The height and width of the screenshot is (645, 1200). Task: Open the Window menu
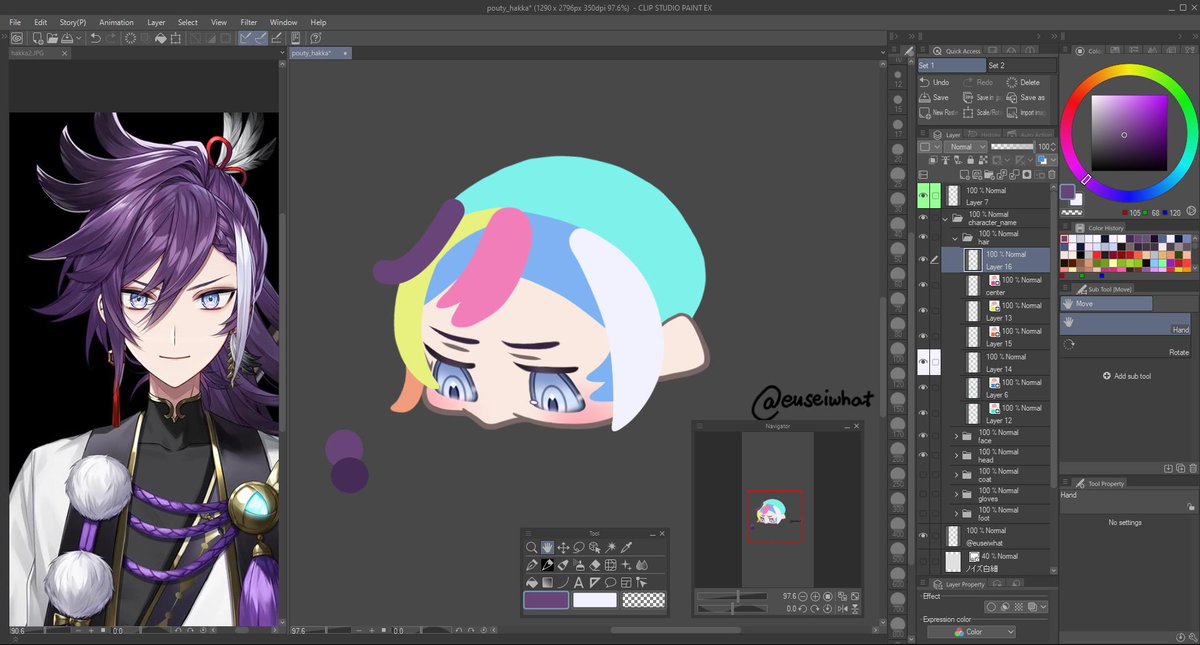tap(283, 22)
